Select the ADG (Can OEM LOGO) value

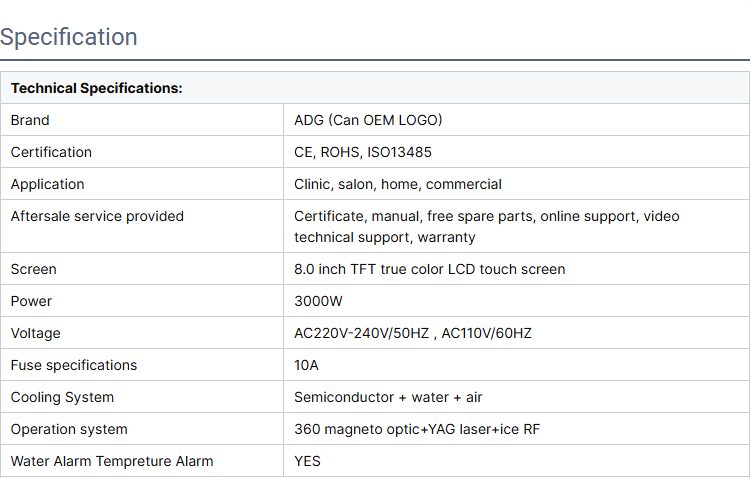[368, 120]
